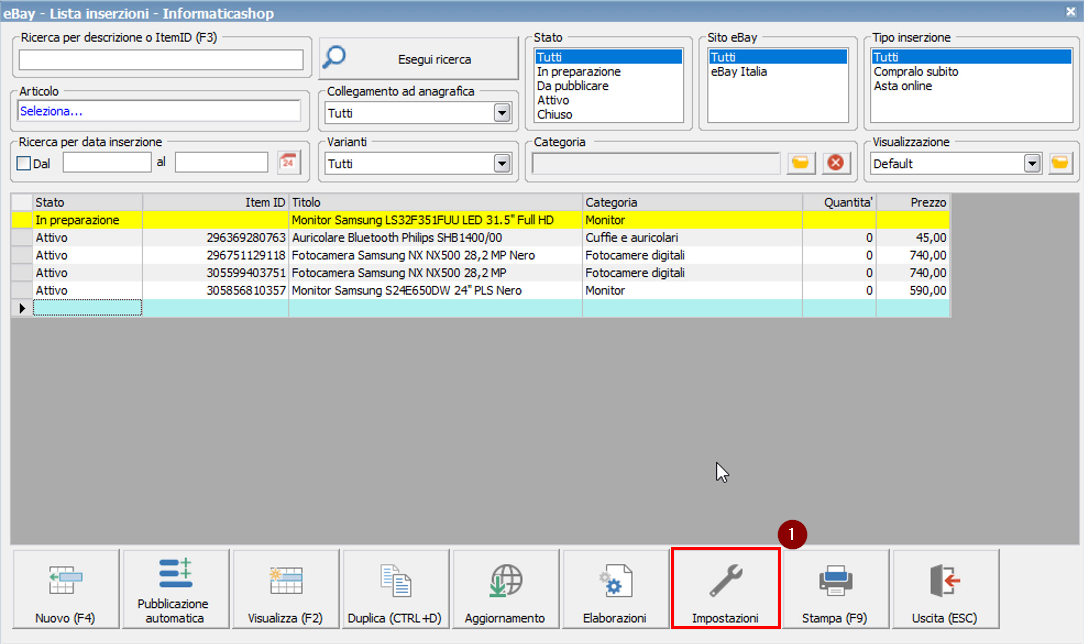
Task: Open the Categoria folder browse icon
Action: click(x=800, y=163)
